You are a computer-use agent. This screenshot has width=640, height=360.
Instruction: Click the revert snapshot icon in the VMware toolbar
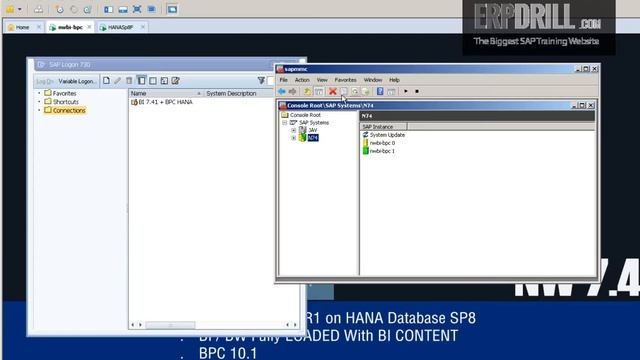74,9
